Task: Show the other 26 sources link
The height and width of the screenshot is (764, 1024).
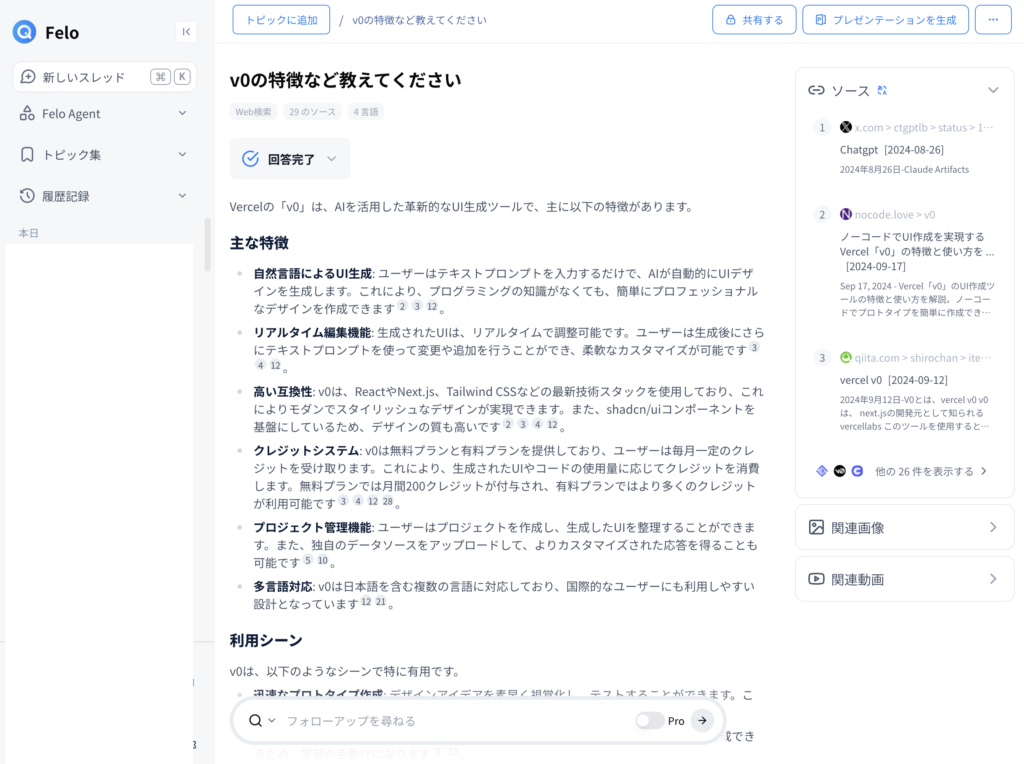Action: coord(930,470)
